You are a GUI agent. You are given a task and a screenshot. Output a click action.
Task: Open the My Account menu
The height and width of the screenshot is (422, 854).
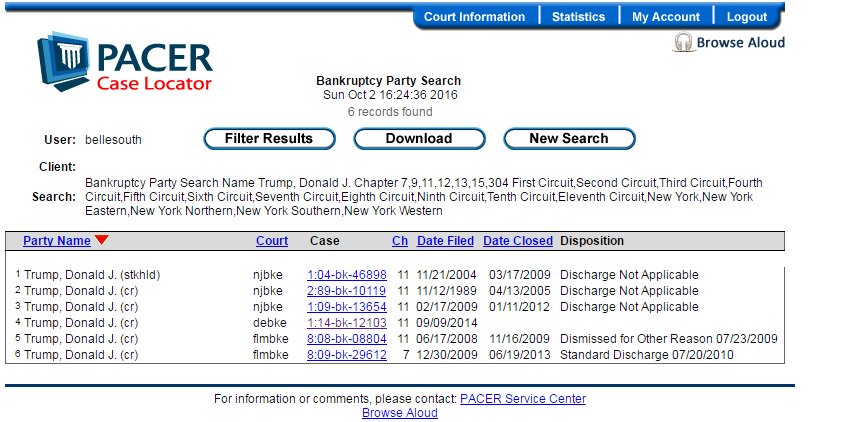(666, 17)
